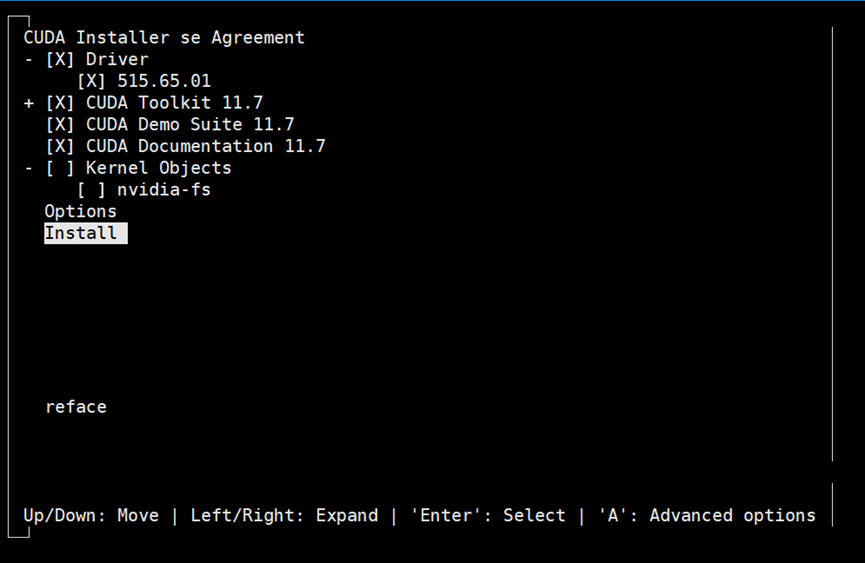Collapse the Driver section minus sign

(29, 60)
